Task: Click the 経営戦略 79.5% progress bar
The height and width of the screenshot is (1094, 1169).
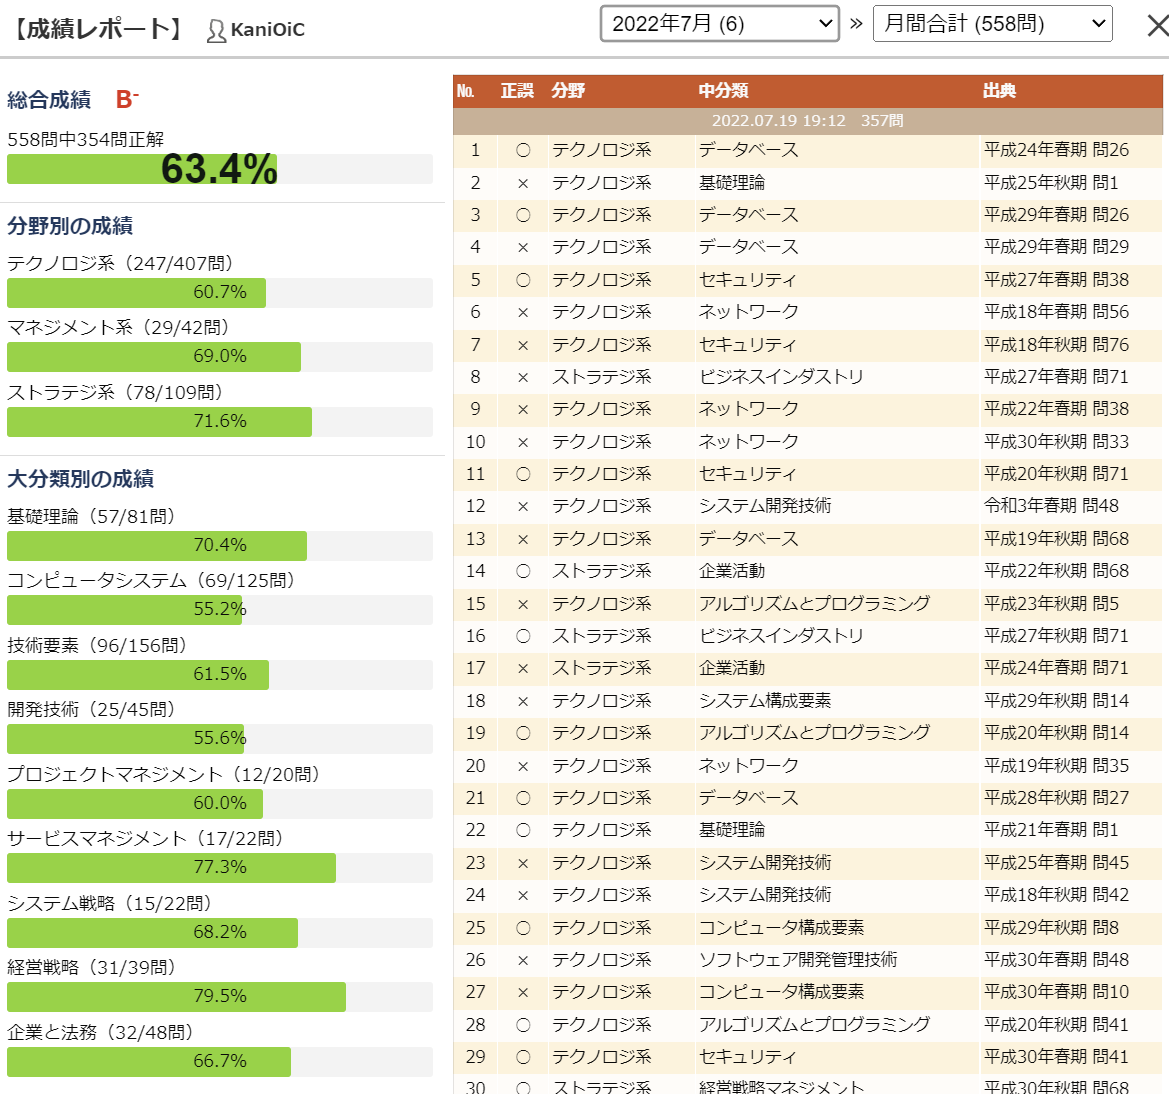Action: click(x=219, y=996)
